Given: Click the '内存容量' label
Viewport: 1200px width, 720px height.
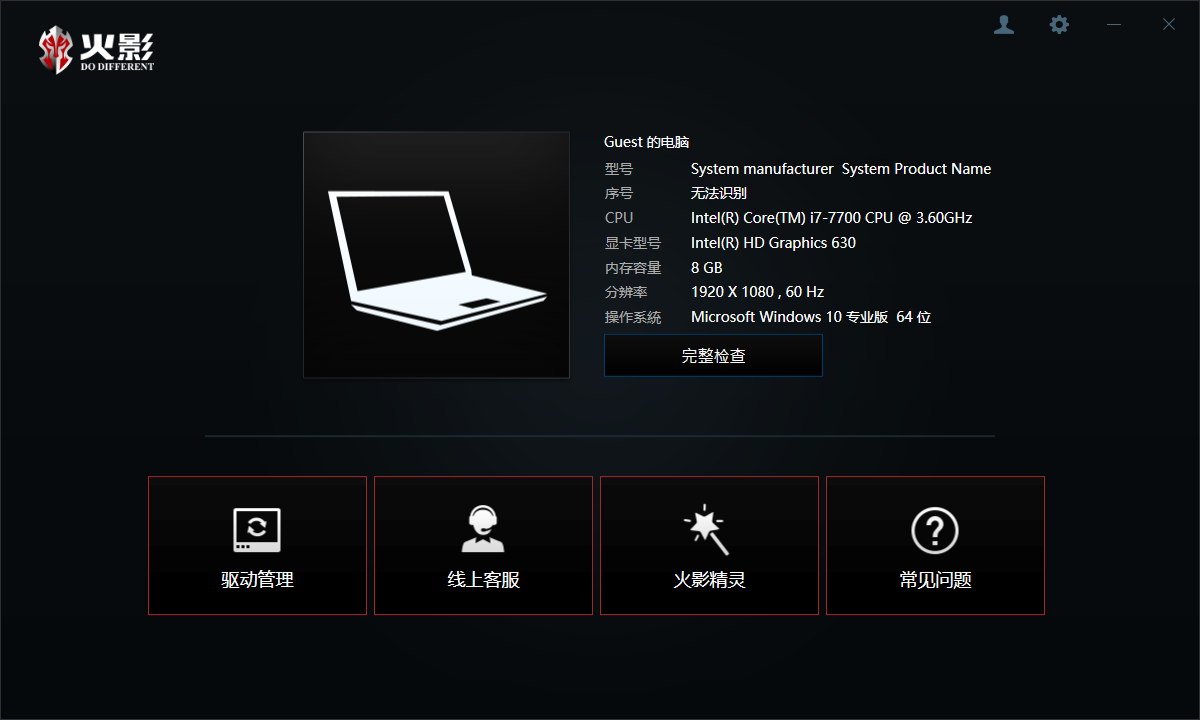Looking at the screenshot, I should pos(633,268).
